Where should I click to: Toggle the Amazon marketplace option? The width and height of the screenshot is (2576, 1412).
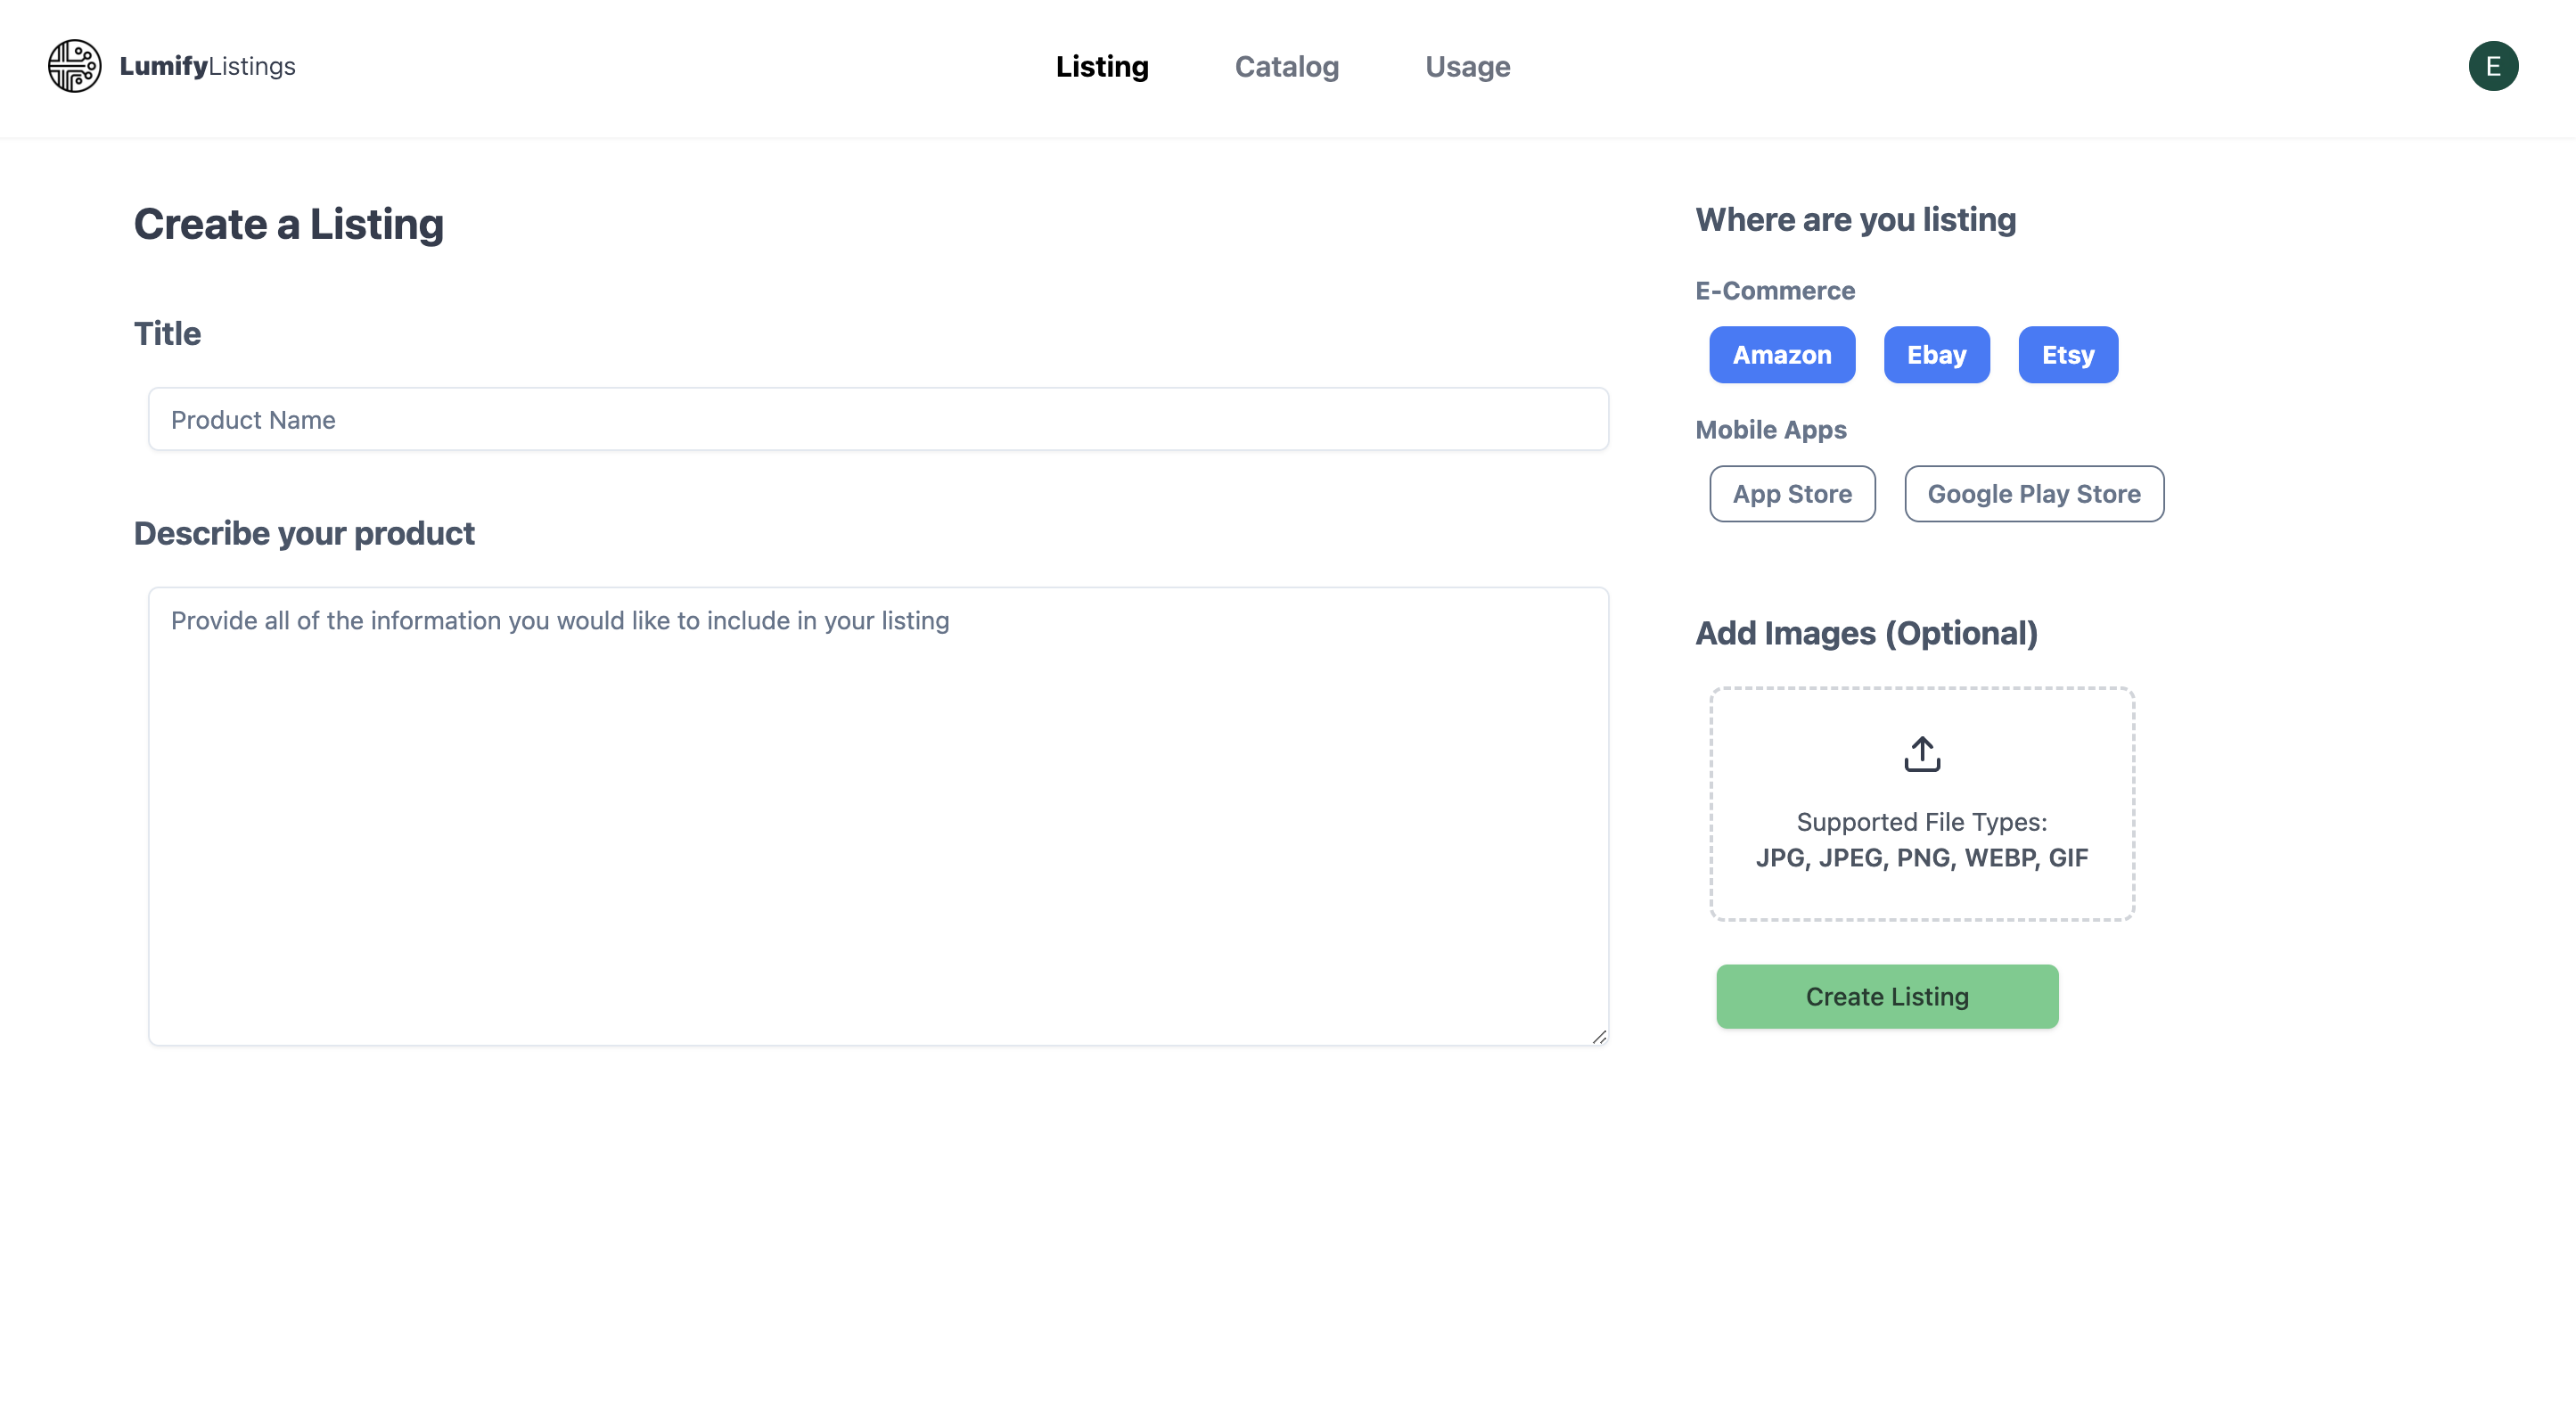1781,355
